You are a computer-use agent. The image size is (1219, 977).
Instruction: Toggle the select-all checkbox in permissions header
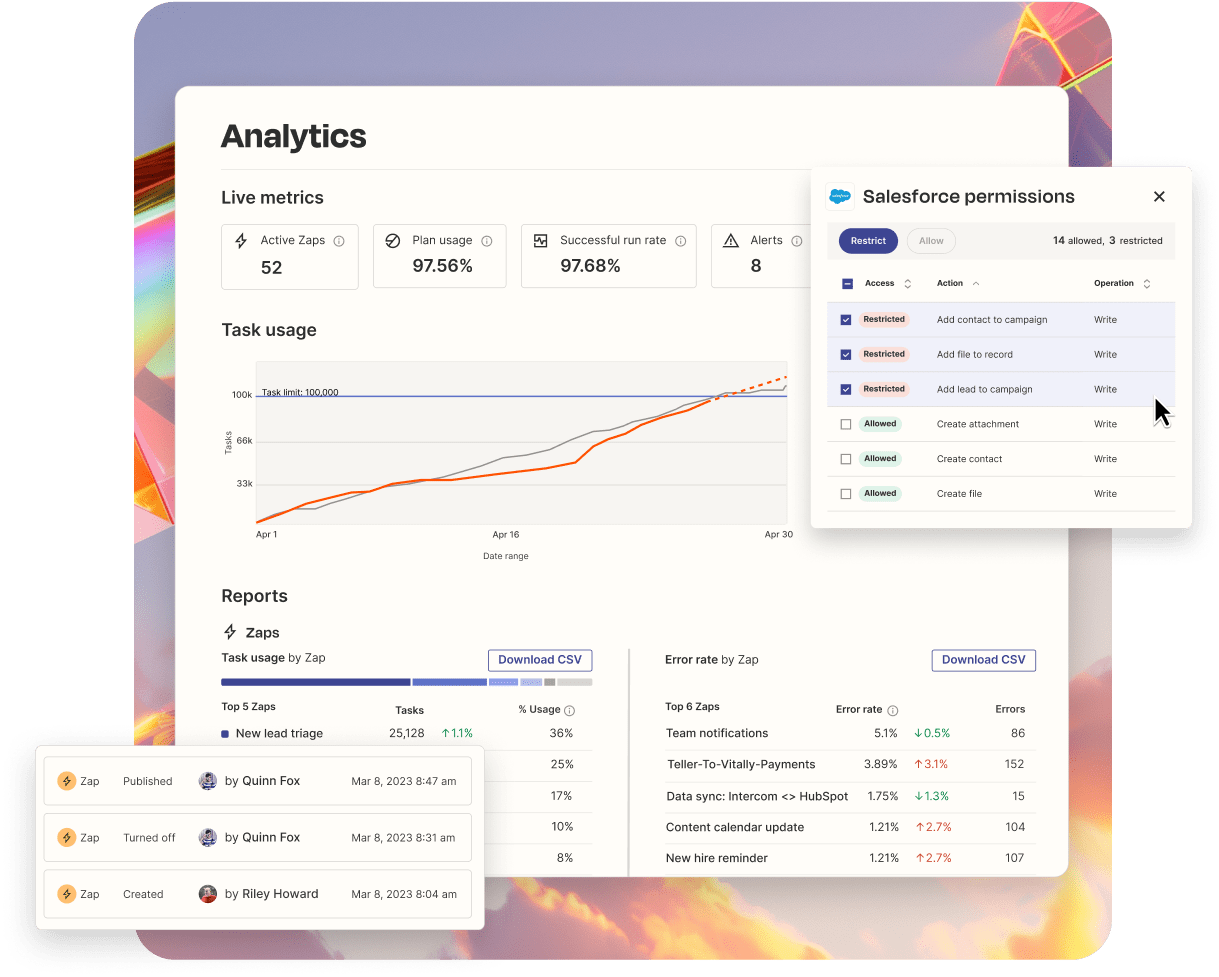click(x=847, y=284)
